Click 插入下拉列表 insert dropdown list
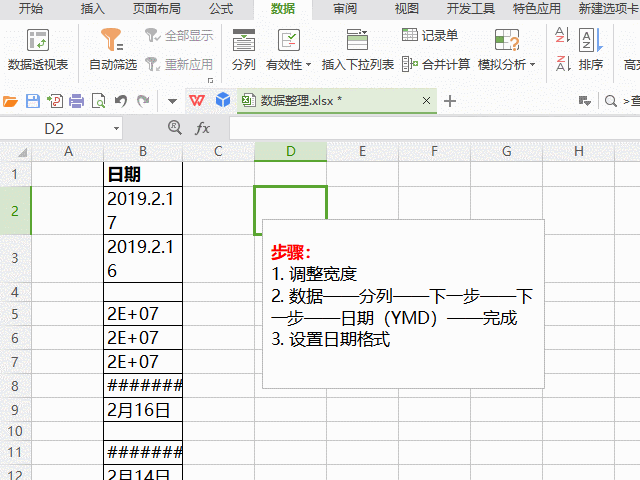Viewport: 640px width, 480px height. tap(358, 50)
